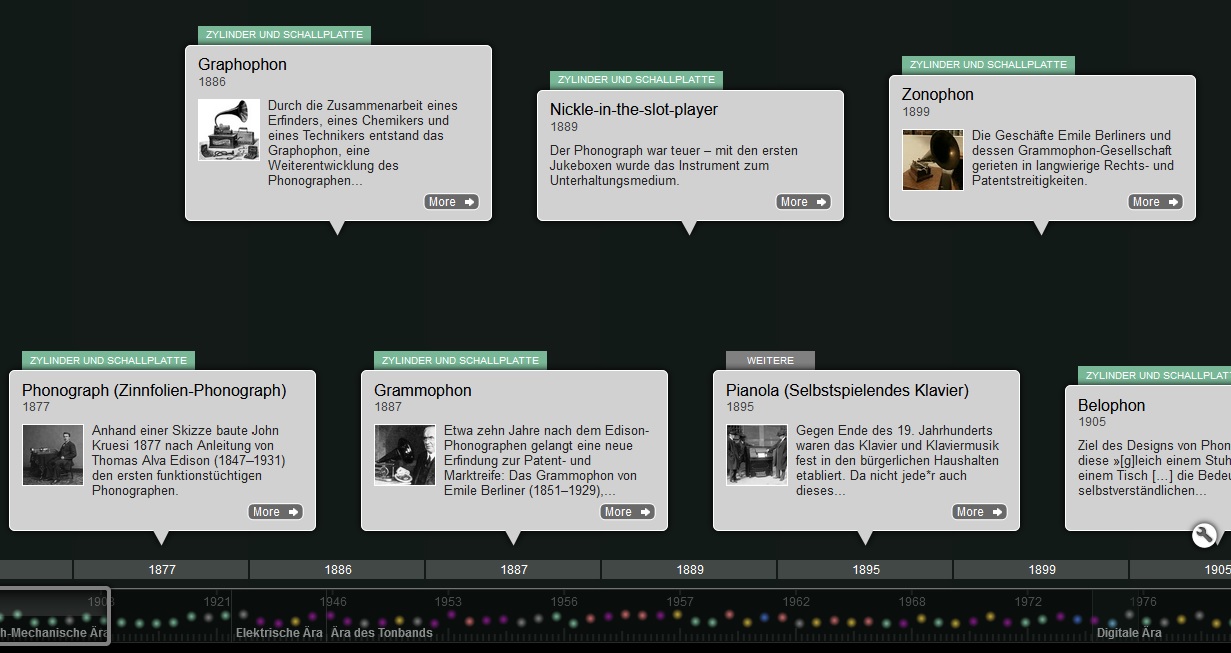Image resolution: width=1231 pixels, height=653 pixels.
Task: Select Ära des Tonbands section
Action: coord(381,633)
